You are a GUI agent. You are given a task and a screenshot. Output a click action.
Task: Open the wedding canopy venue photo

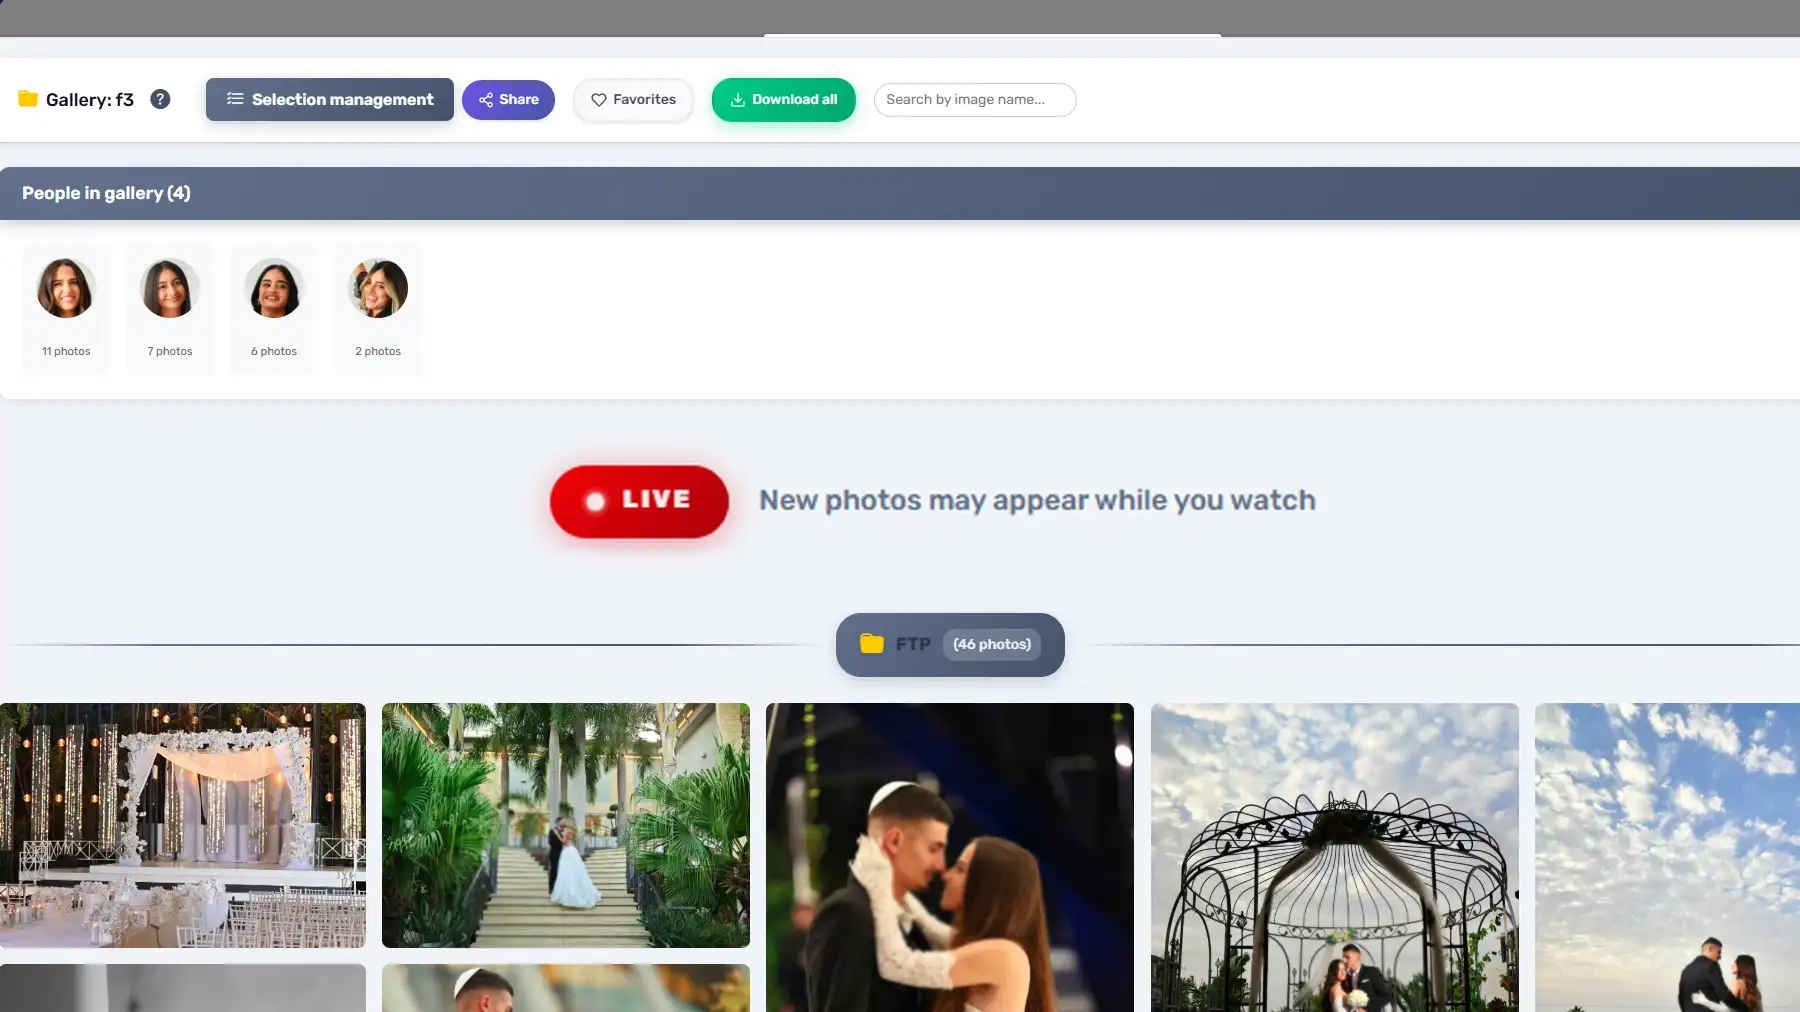(x=183, y=825)
